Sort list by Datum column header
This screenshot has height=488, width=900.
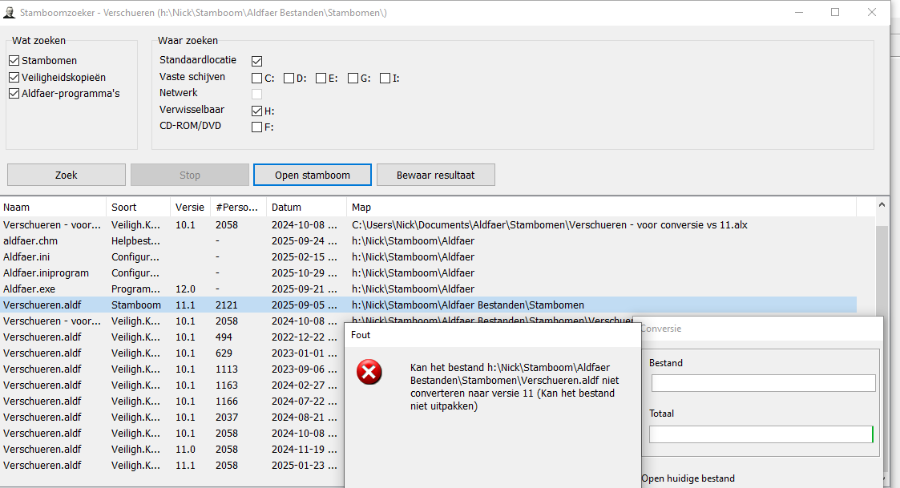tap(305, 207)
